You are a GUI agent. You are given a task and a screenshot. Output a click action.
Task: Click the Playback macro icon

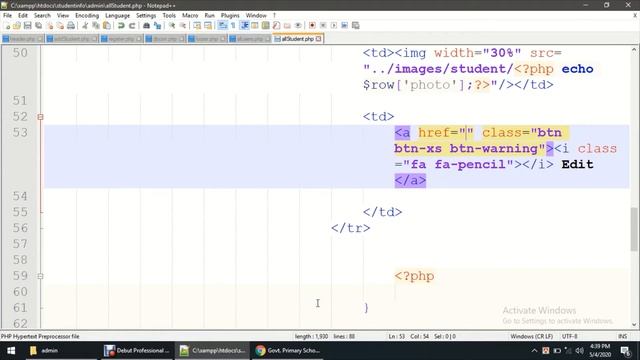(x=334, y=25)
